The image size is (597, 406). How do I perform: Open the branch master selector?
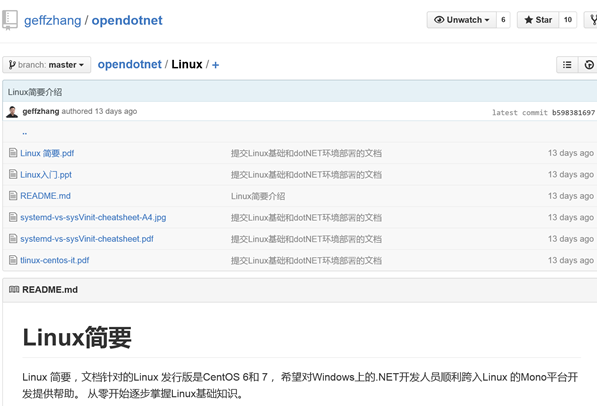46,65
